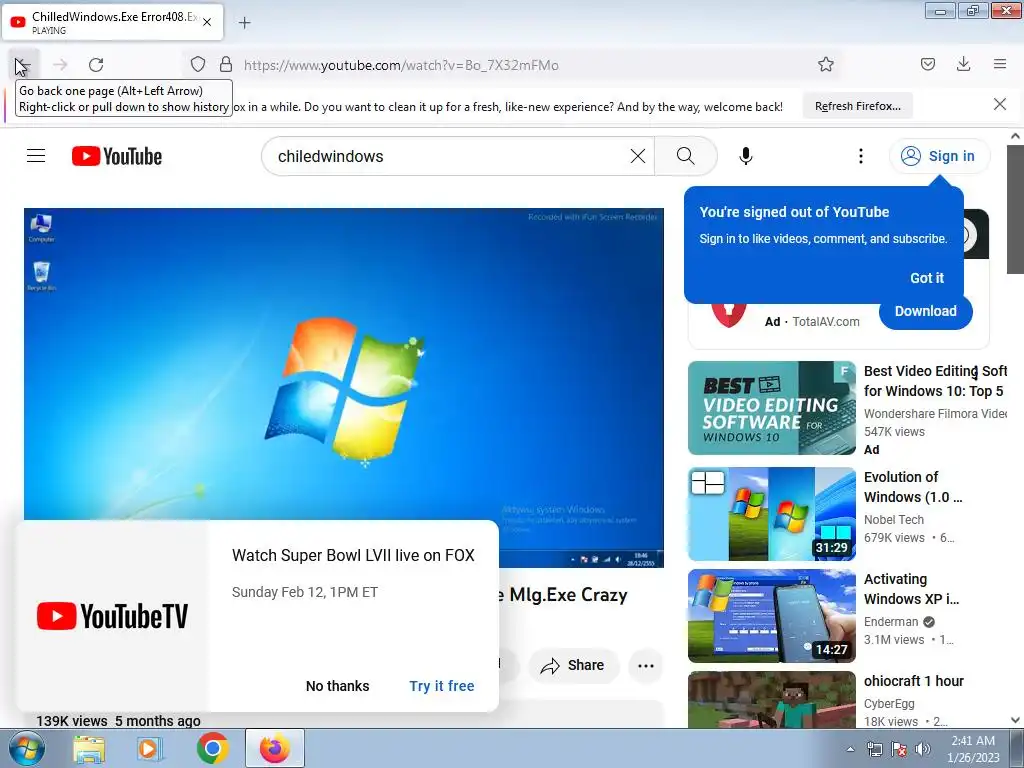Show hidden system tray icons
This screenshot has height=768, width=1024.
850,749
